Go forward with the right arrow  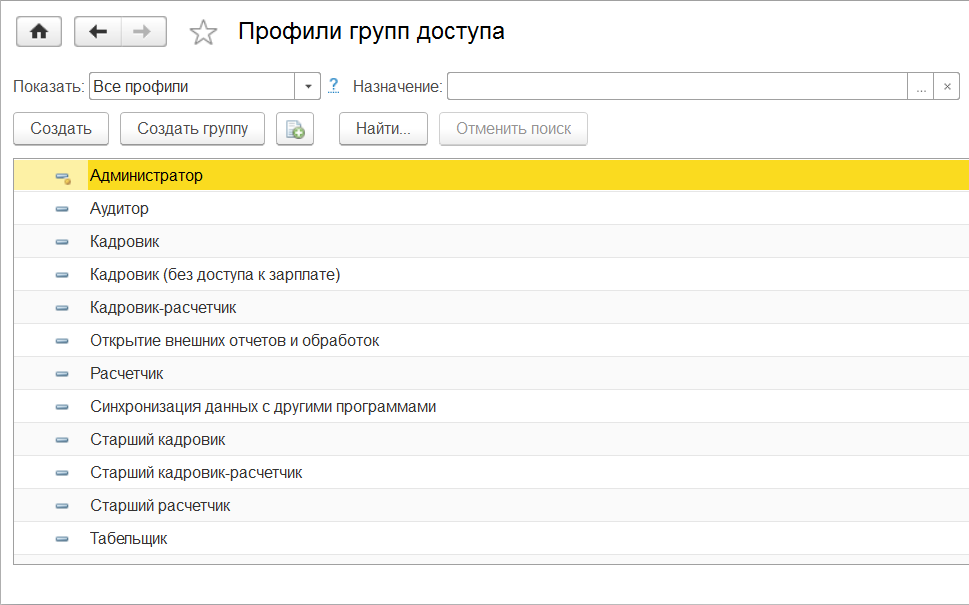(143, 31)
